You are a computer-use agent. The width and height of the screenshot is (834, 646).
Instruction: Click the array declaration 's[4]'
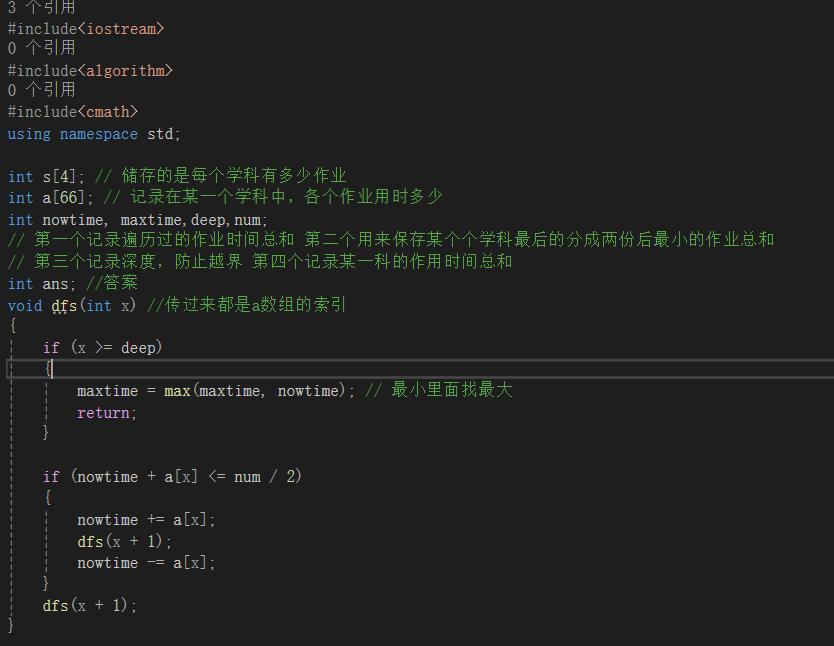coord(60,176)
